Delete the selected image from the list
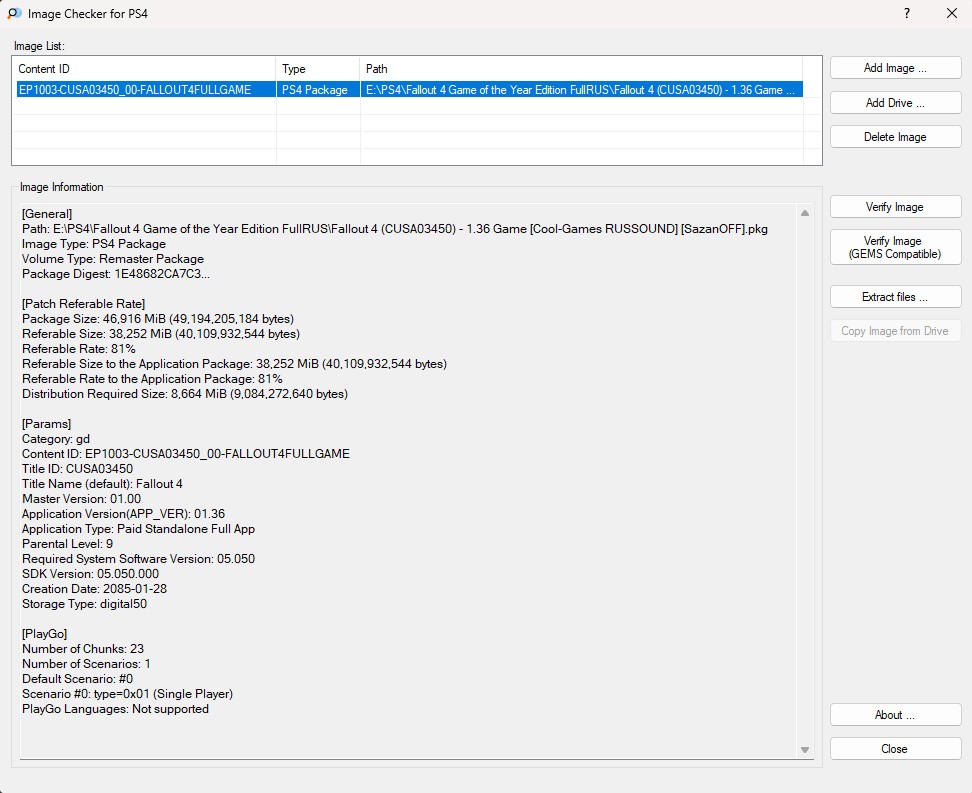The image size is (972, 793). (x=895, y=137)
